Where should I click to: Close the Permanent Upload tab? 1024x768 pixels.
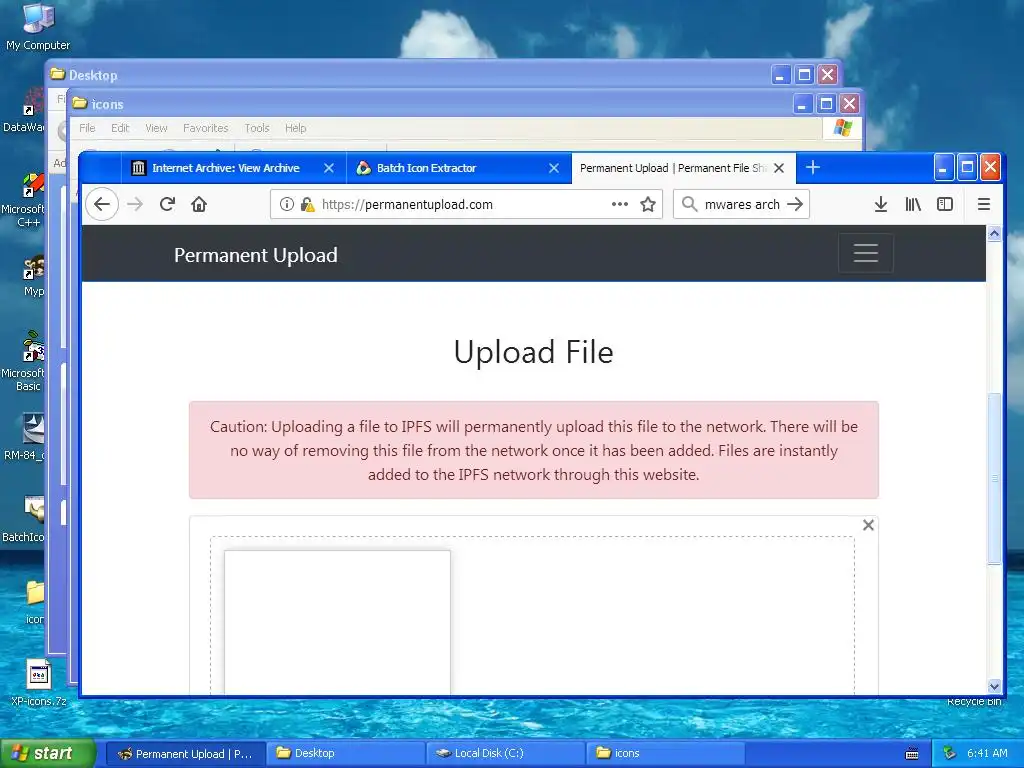778,168
